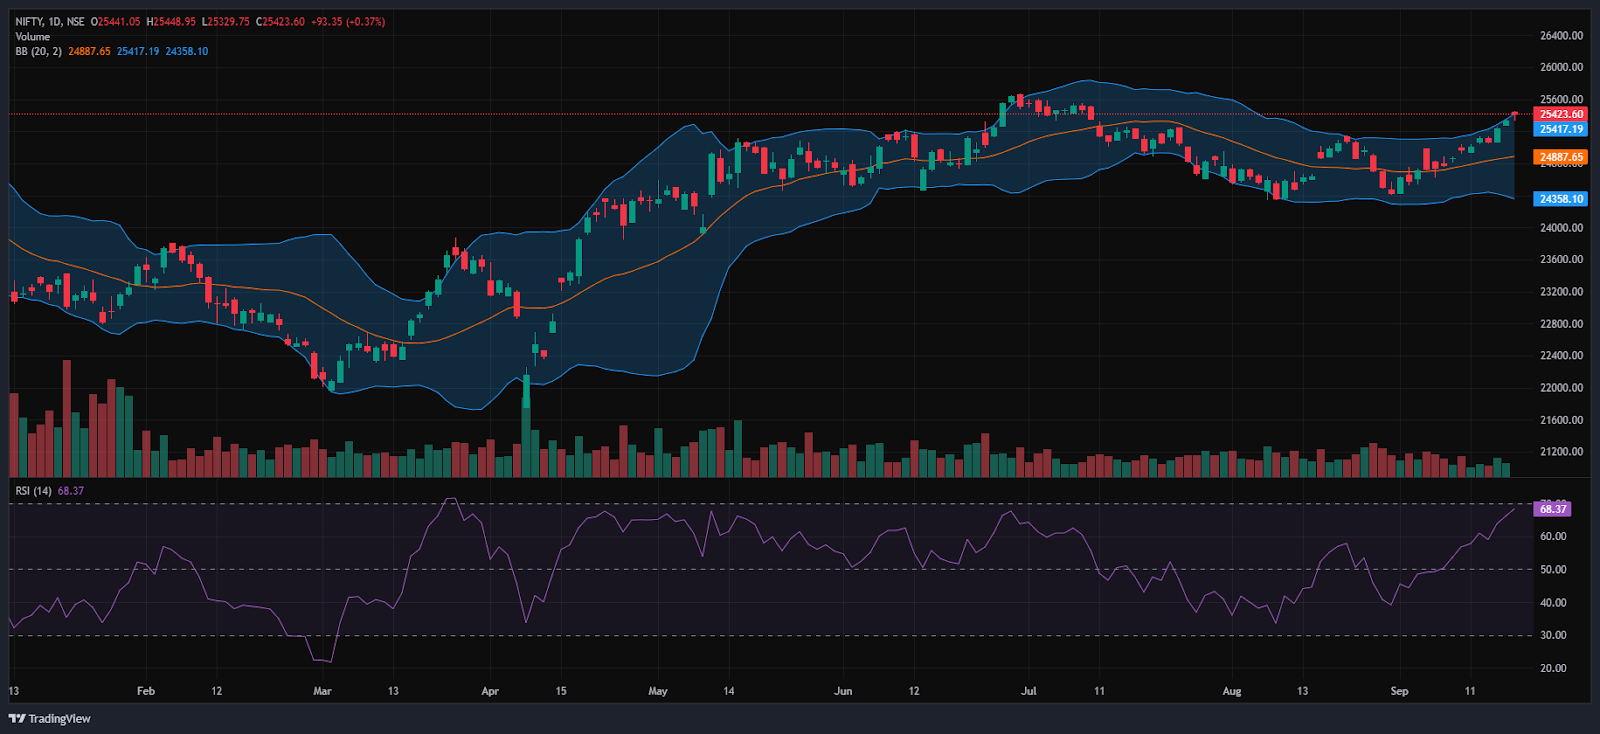This screenshot has height=734, width=1600.
Task: Click the RSI (14) indicator legend
Action: pyautogui.click(x=34, y=491)
